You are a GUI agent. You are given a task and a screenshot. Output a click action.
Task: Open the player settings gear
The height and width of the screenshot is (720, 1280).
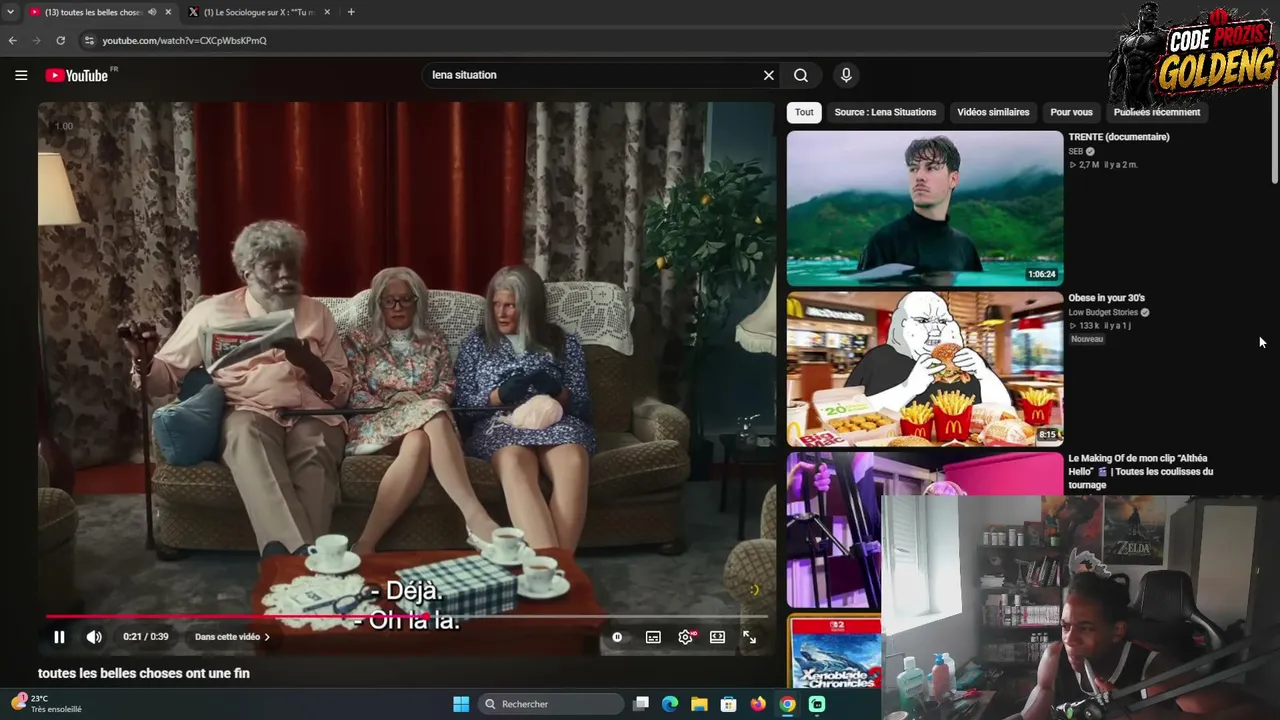point(686,637)
